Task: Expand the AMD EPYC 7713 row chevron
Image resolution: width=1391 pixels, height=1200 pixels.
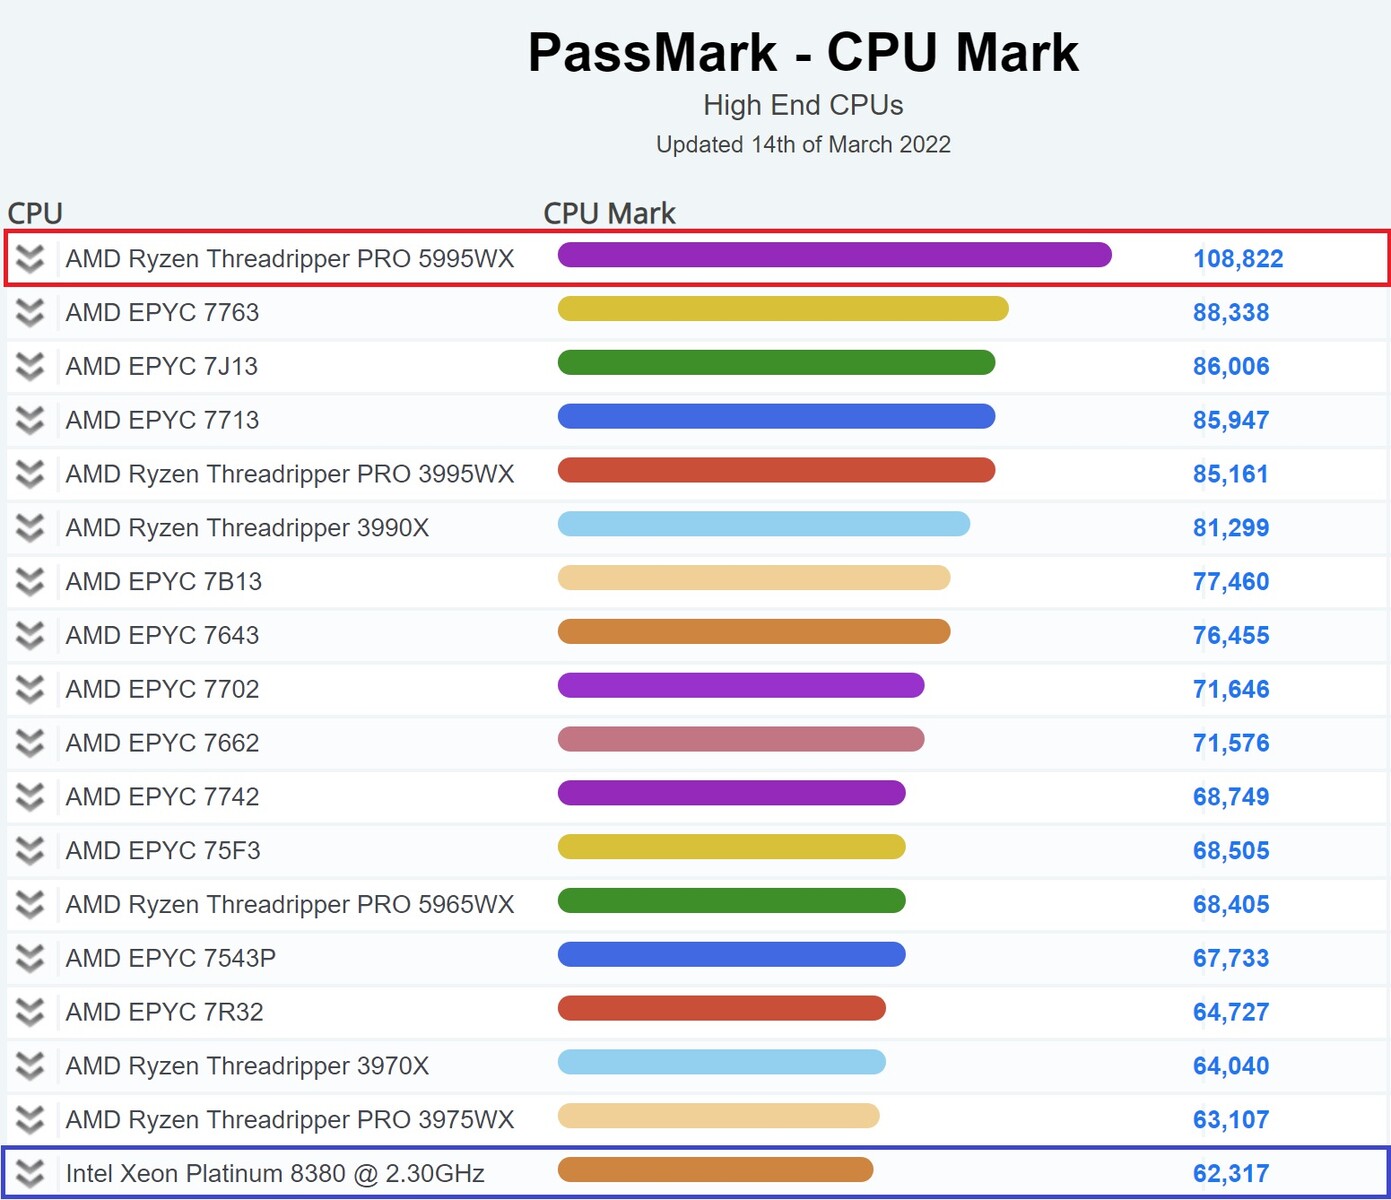Action: click(x=31, y=420)
